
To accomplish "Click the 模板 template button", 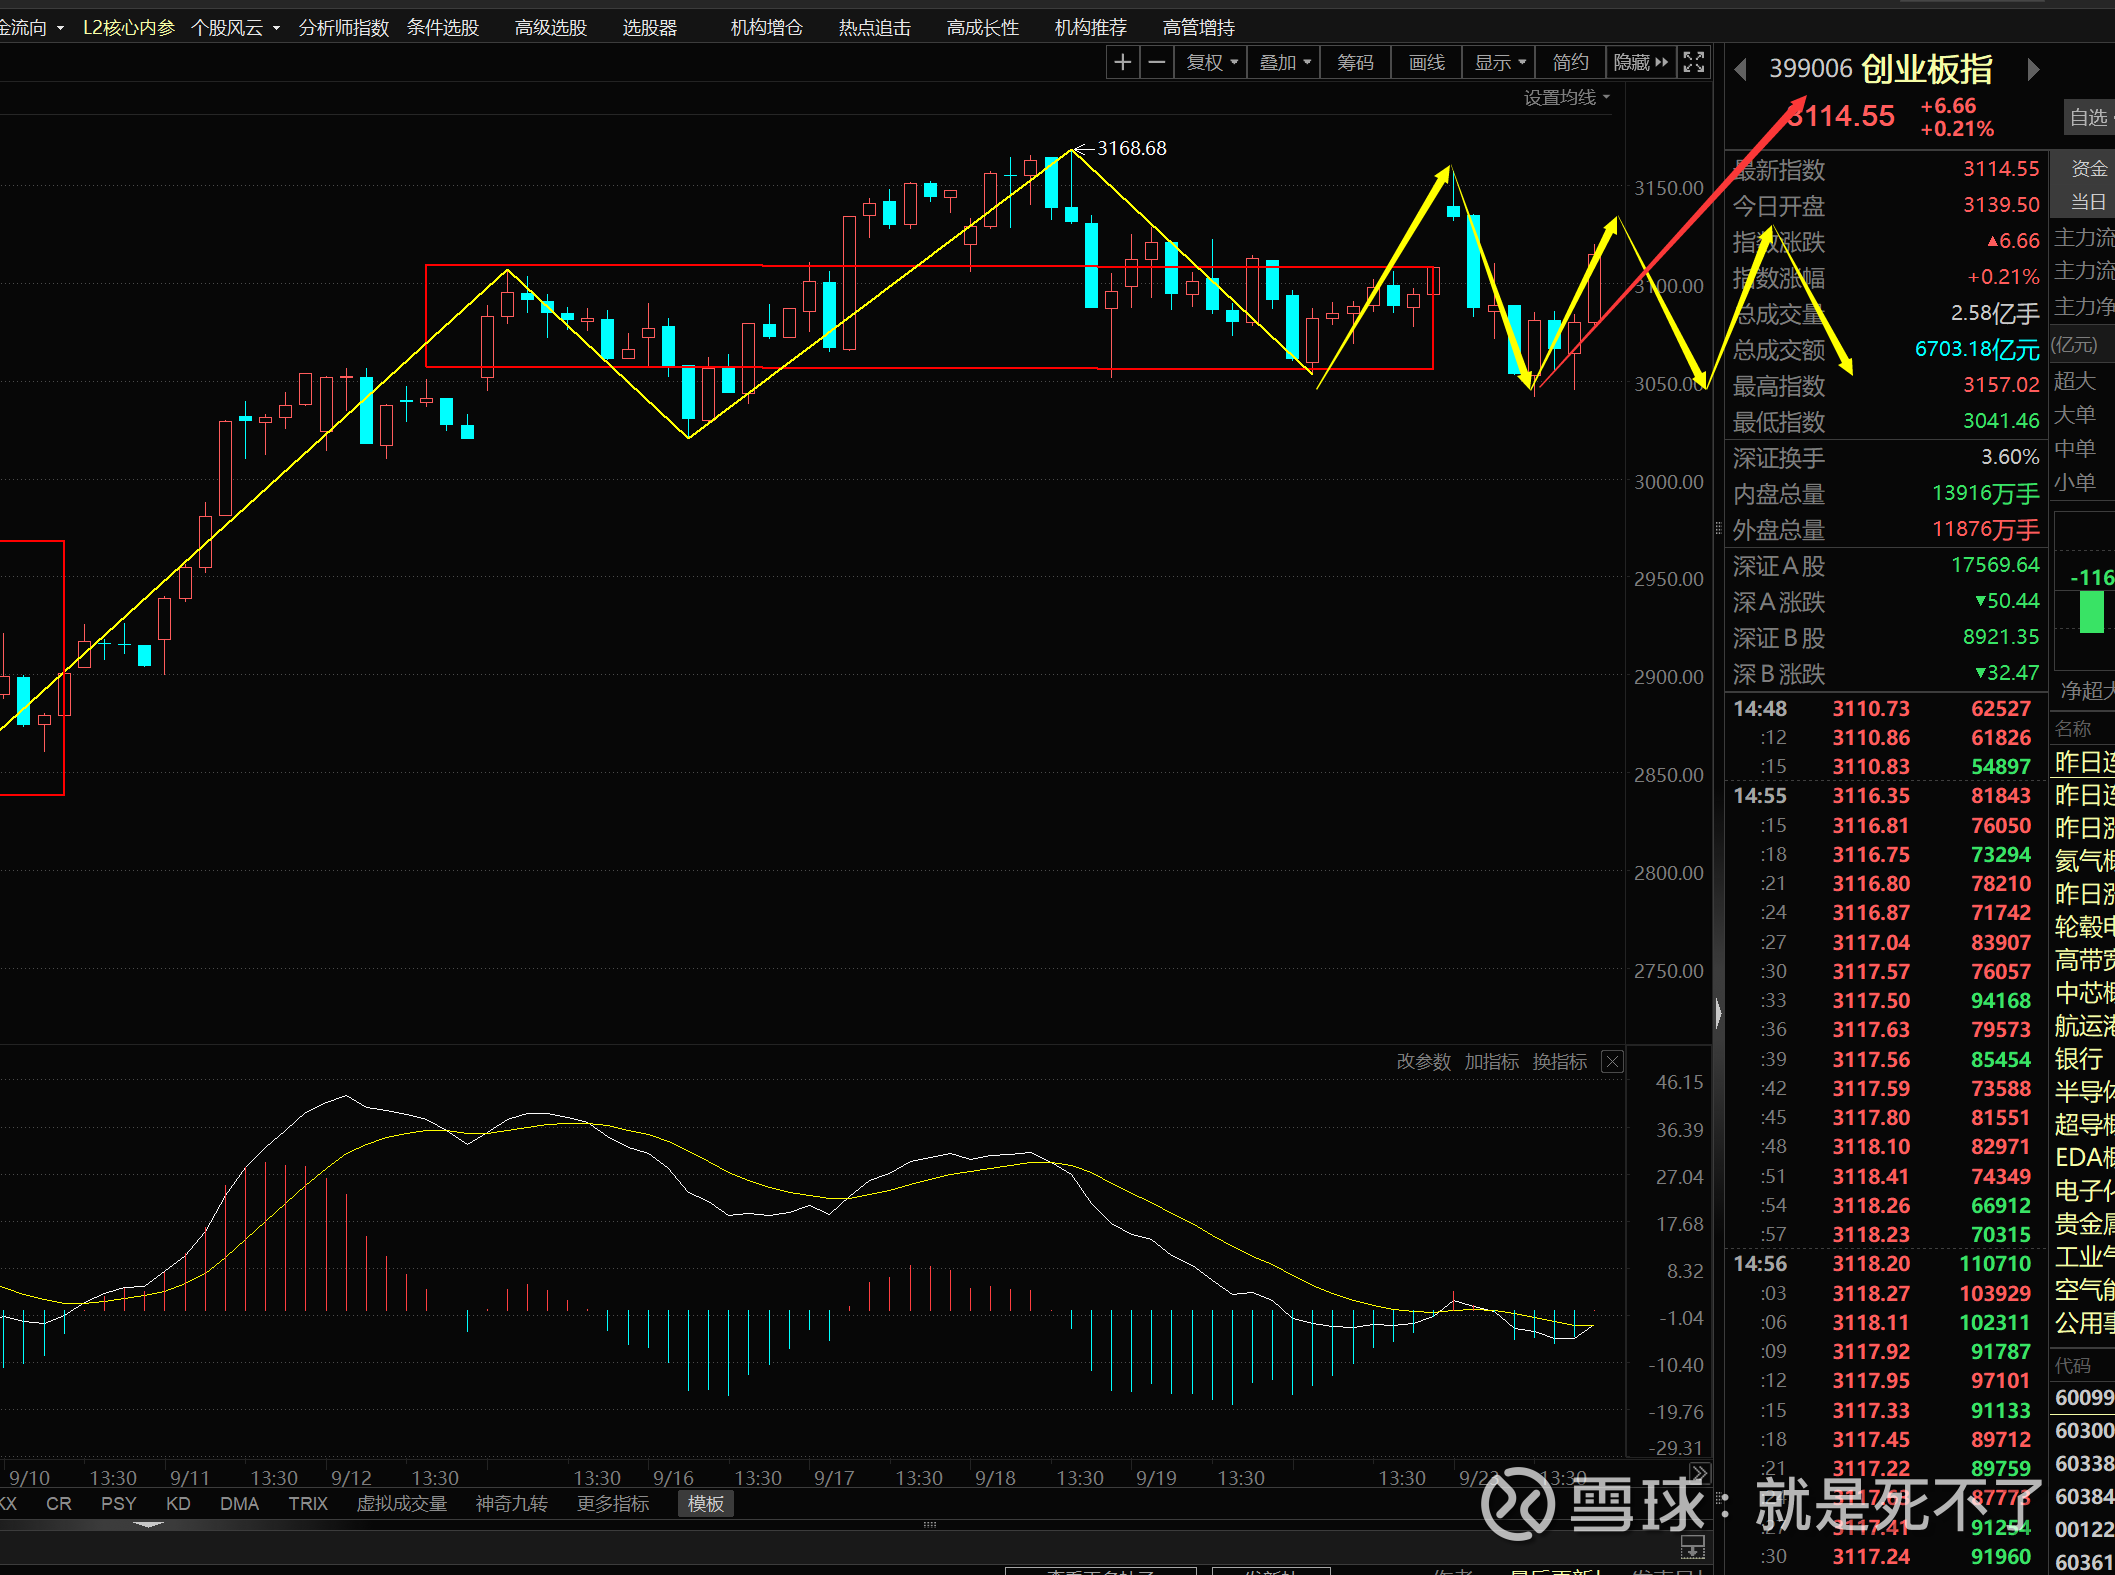I will tap(705, 1504).
